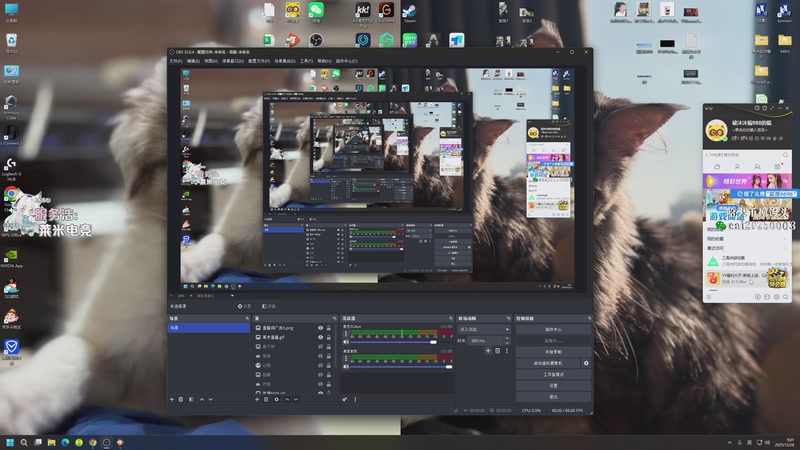Click 开始录制 start recording button

tap(553, 352)
